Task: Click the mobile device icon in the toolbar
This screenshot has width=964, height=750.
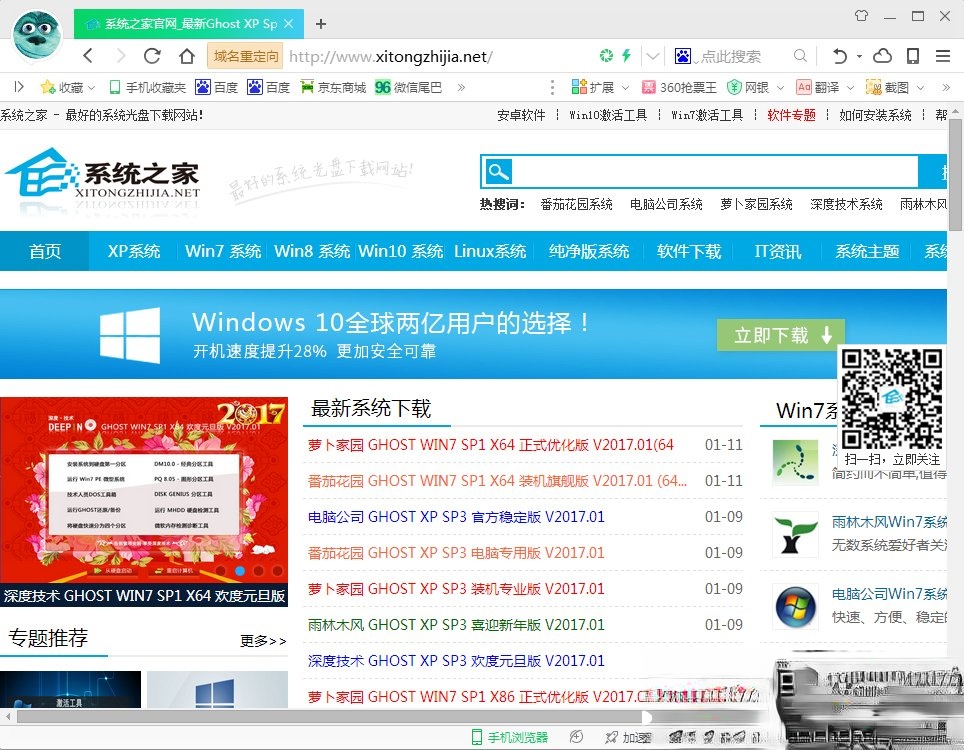Action: click(x=913, y=56)
